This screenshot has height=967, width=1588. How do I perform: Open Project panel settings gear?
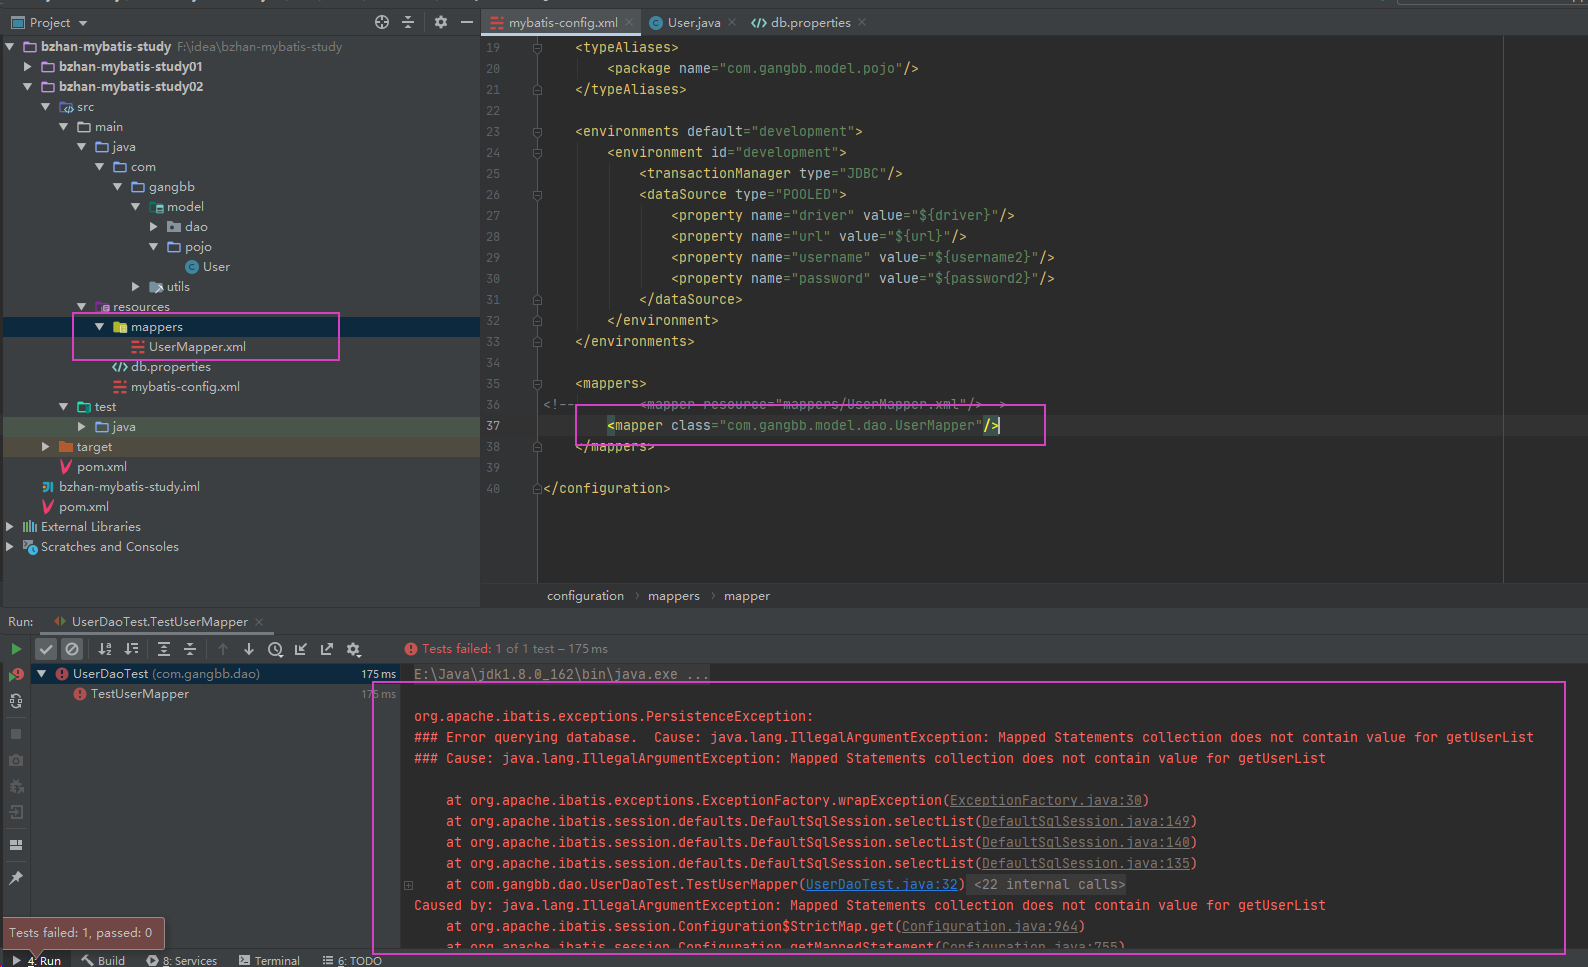tap(441, 22)
